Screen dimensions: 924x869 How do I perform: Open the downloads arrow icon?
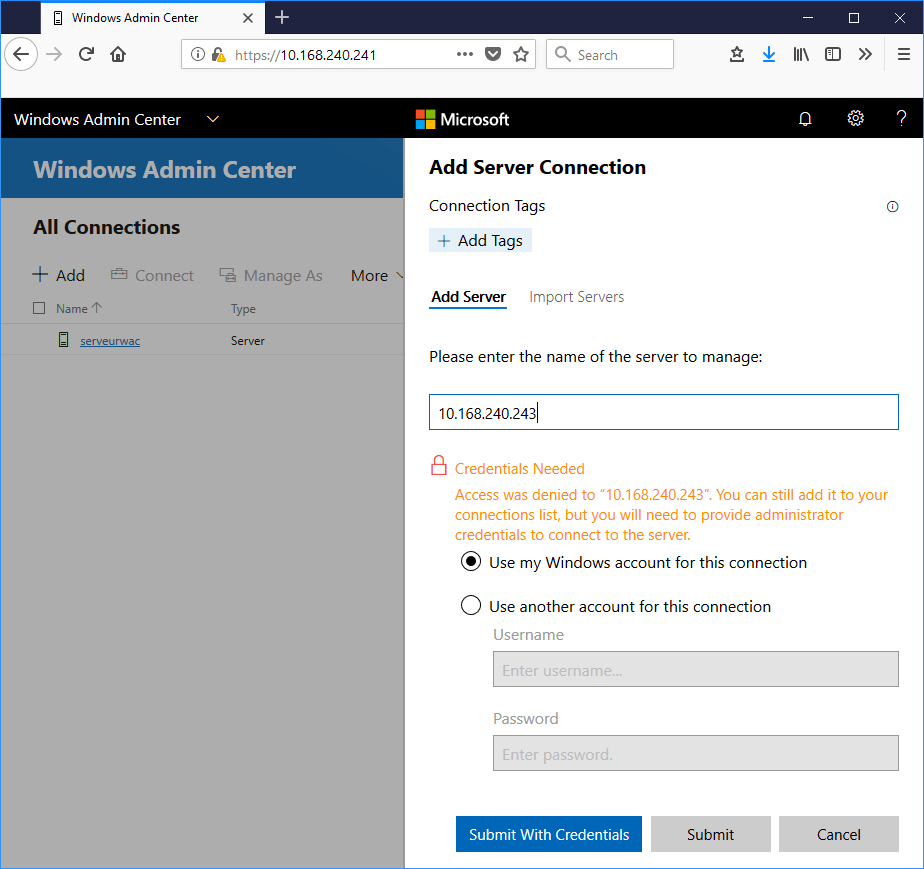pyautogui.click(x=768, y=54)
